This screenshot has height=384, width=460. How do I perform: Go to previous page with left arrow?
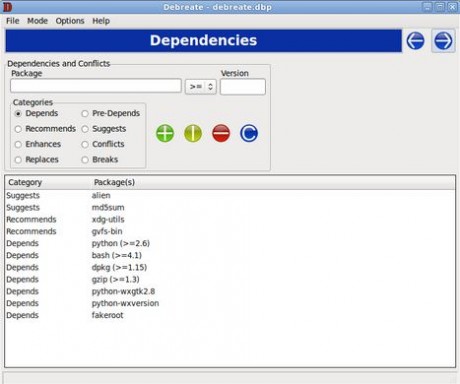pos(415,41)
